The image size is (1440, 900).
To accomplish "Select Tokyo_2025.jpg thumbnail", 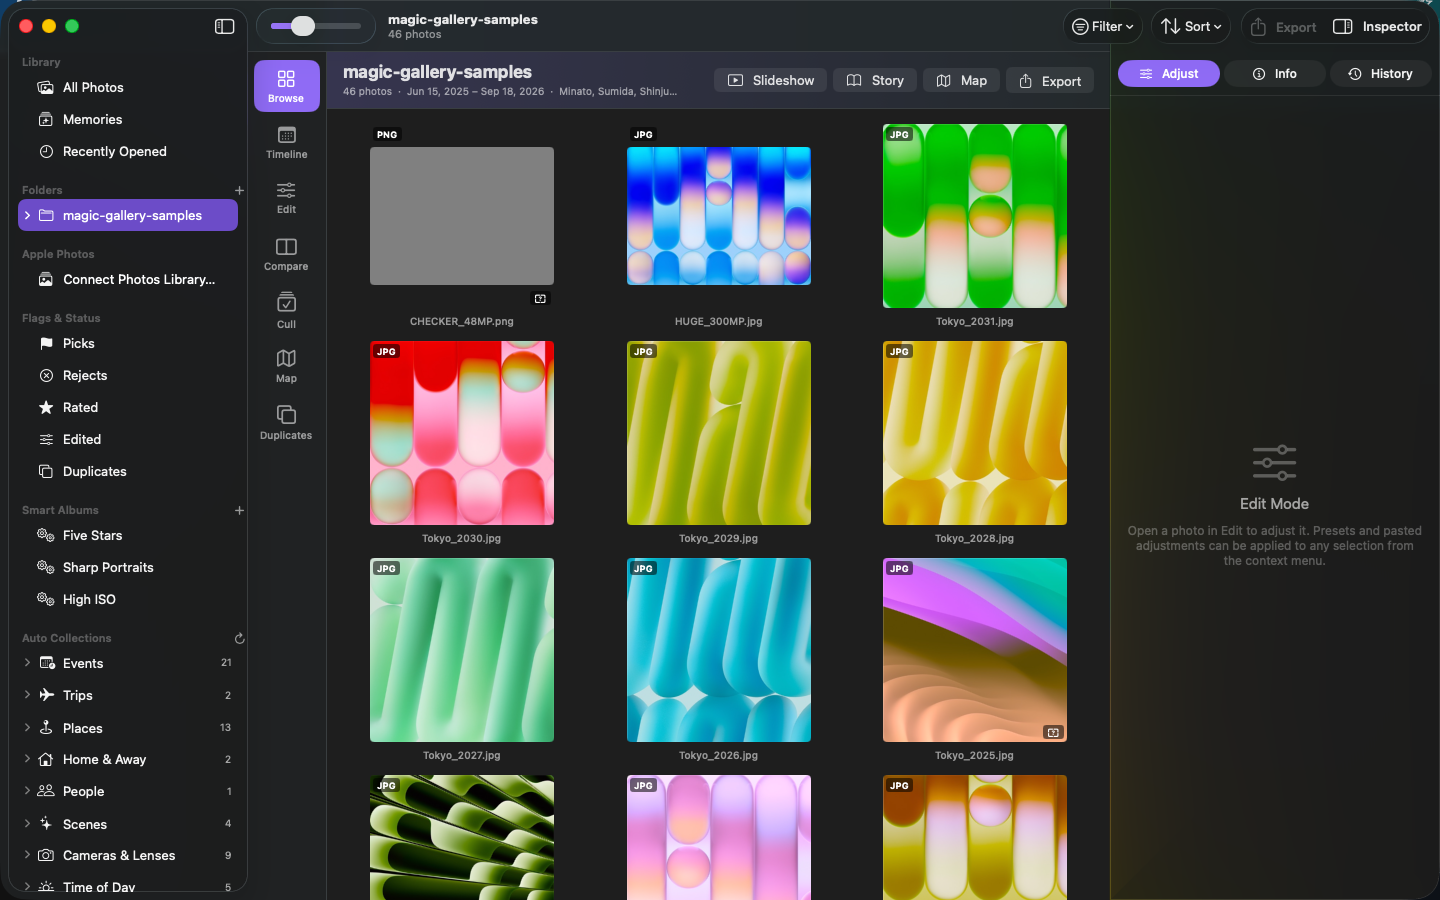I will click(975, 650).
